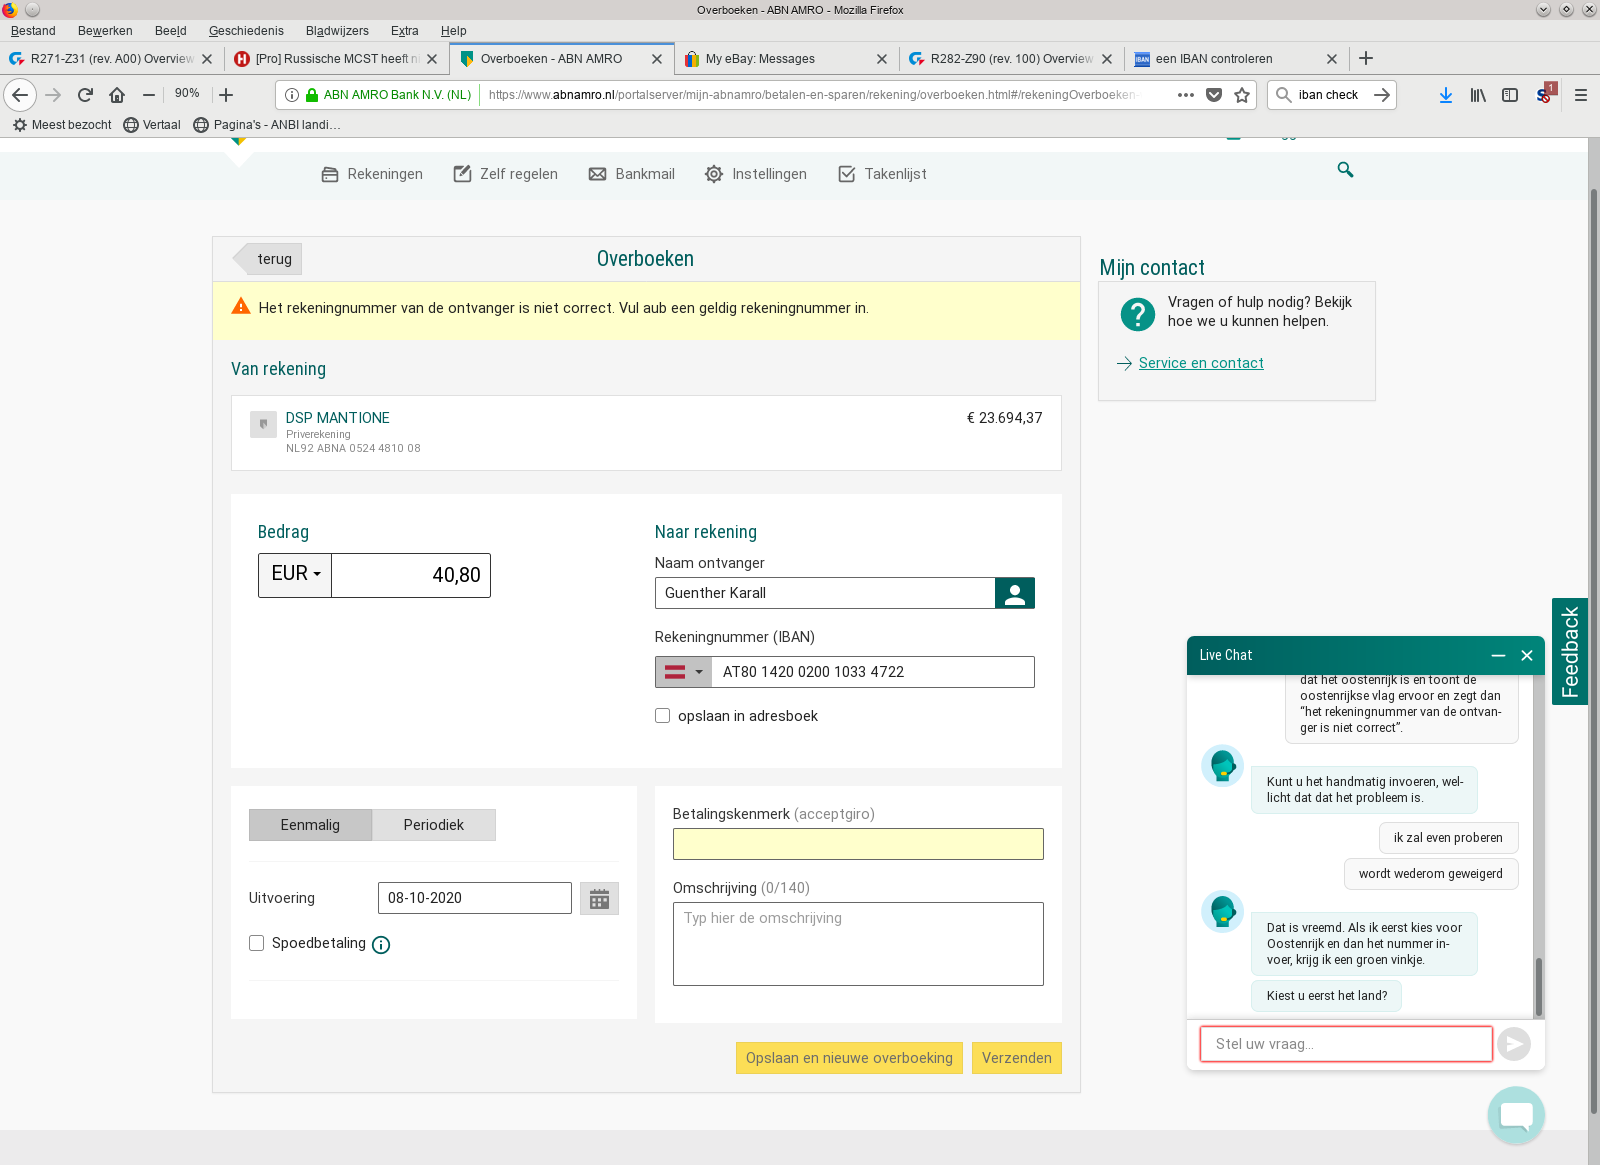The image size is (1600, 1165).
Task: Click the site search magnifier icon
Action: tap(1345, 170)
